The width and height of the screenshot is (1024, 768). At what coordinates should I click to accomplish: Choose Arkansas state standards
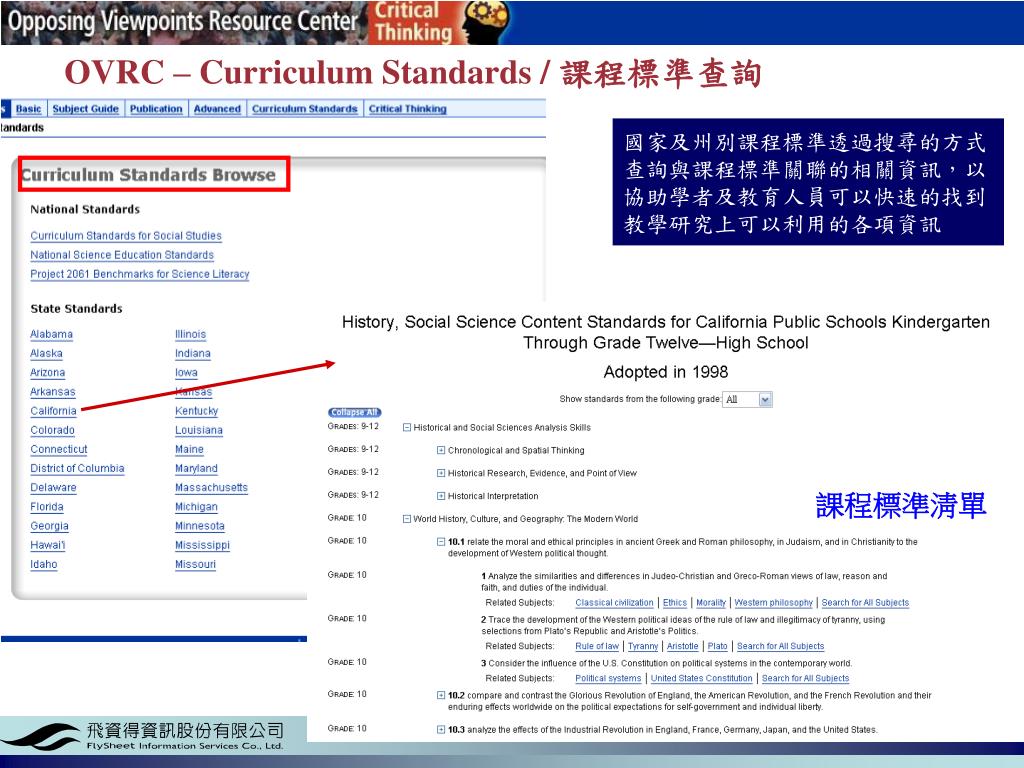tap(53, 392)
